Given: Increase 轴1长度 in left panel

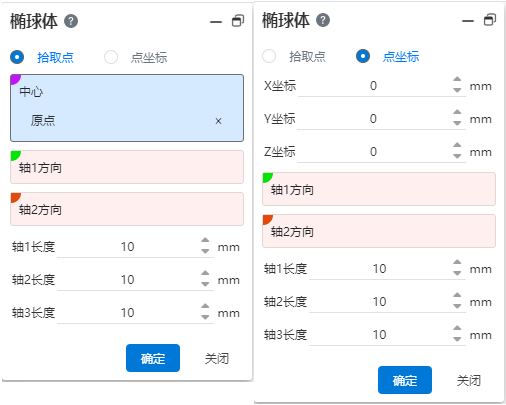Looking at the screenshot, I should pos(205,240).
